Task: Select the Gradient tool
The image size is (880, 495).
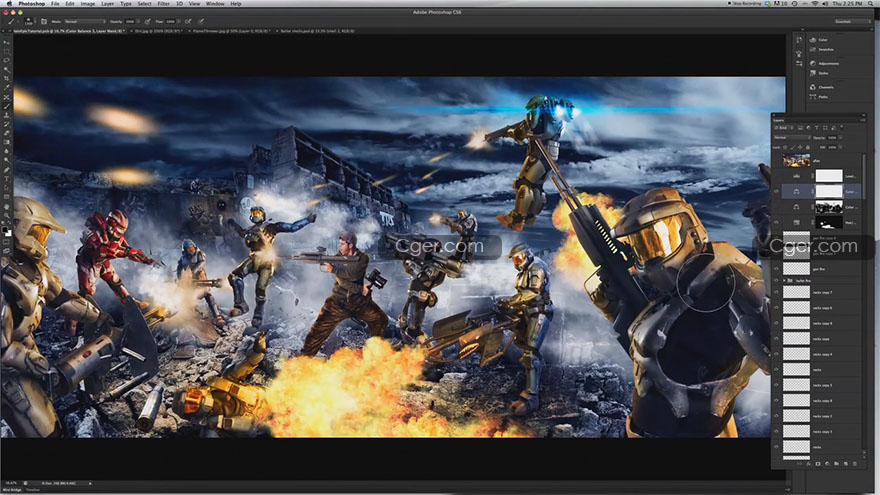Action: 6,142
